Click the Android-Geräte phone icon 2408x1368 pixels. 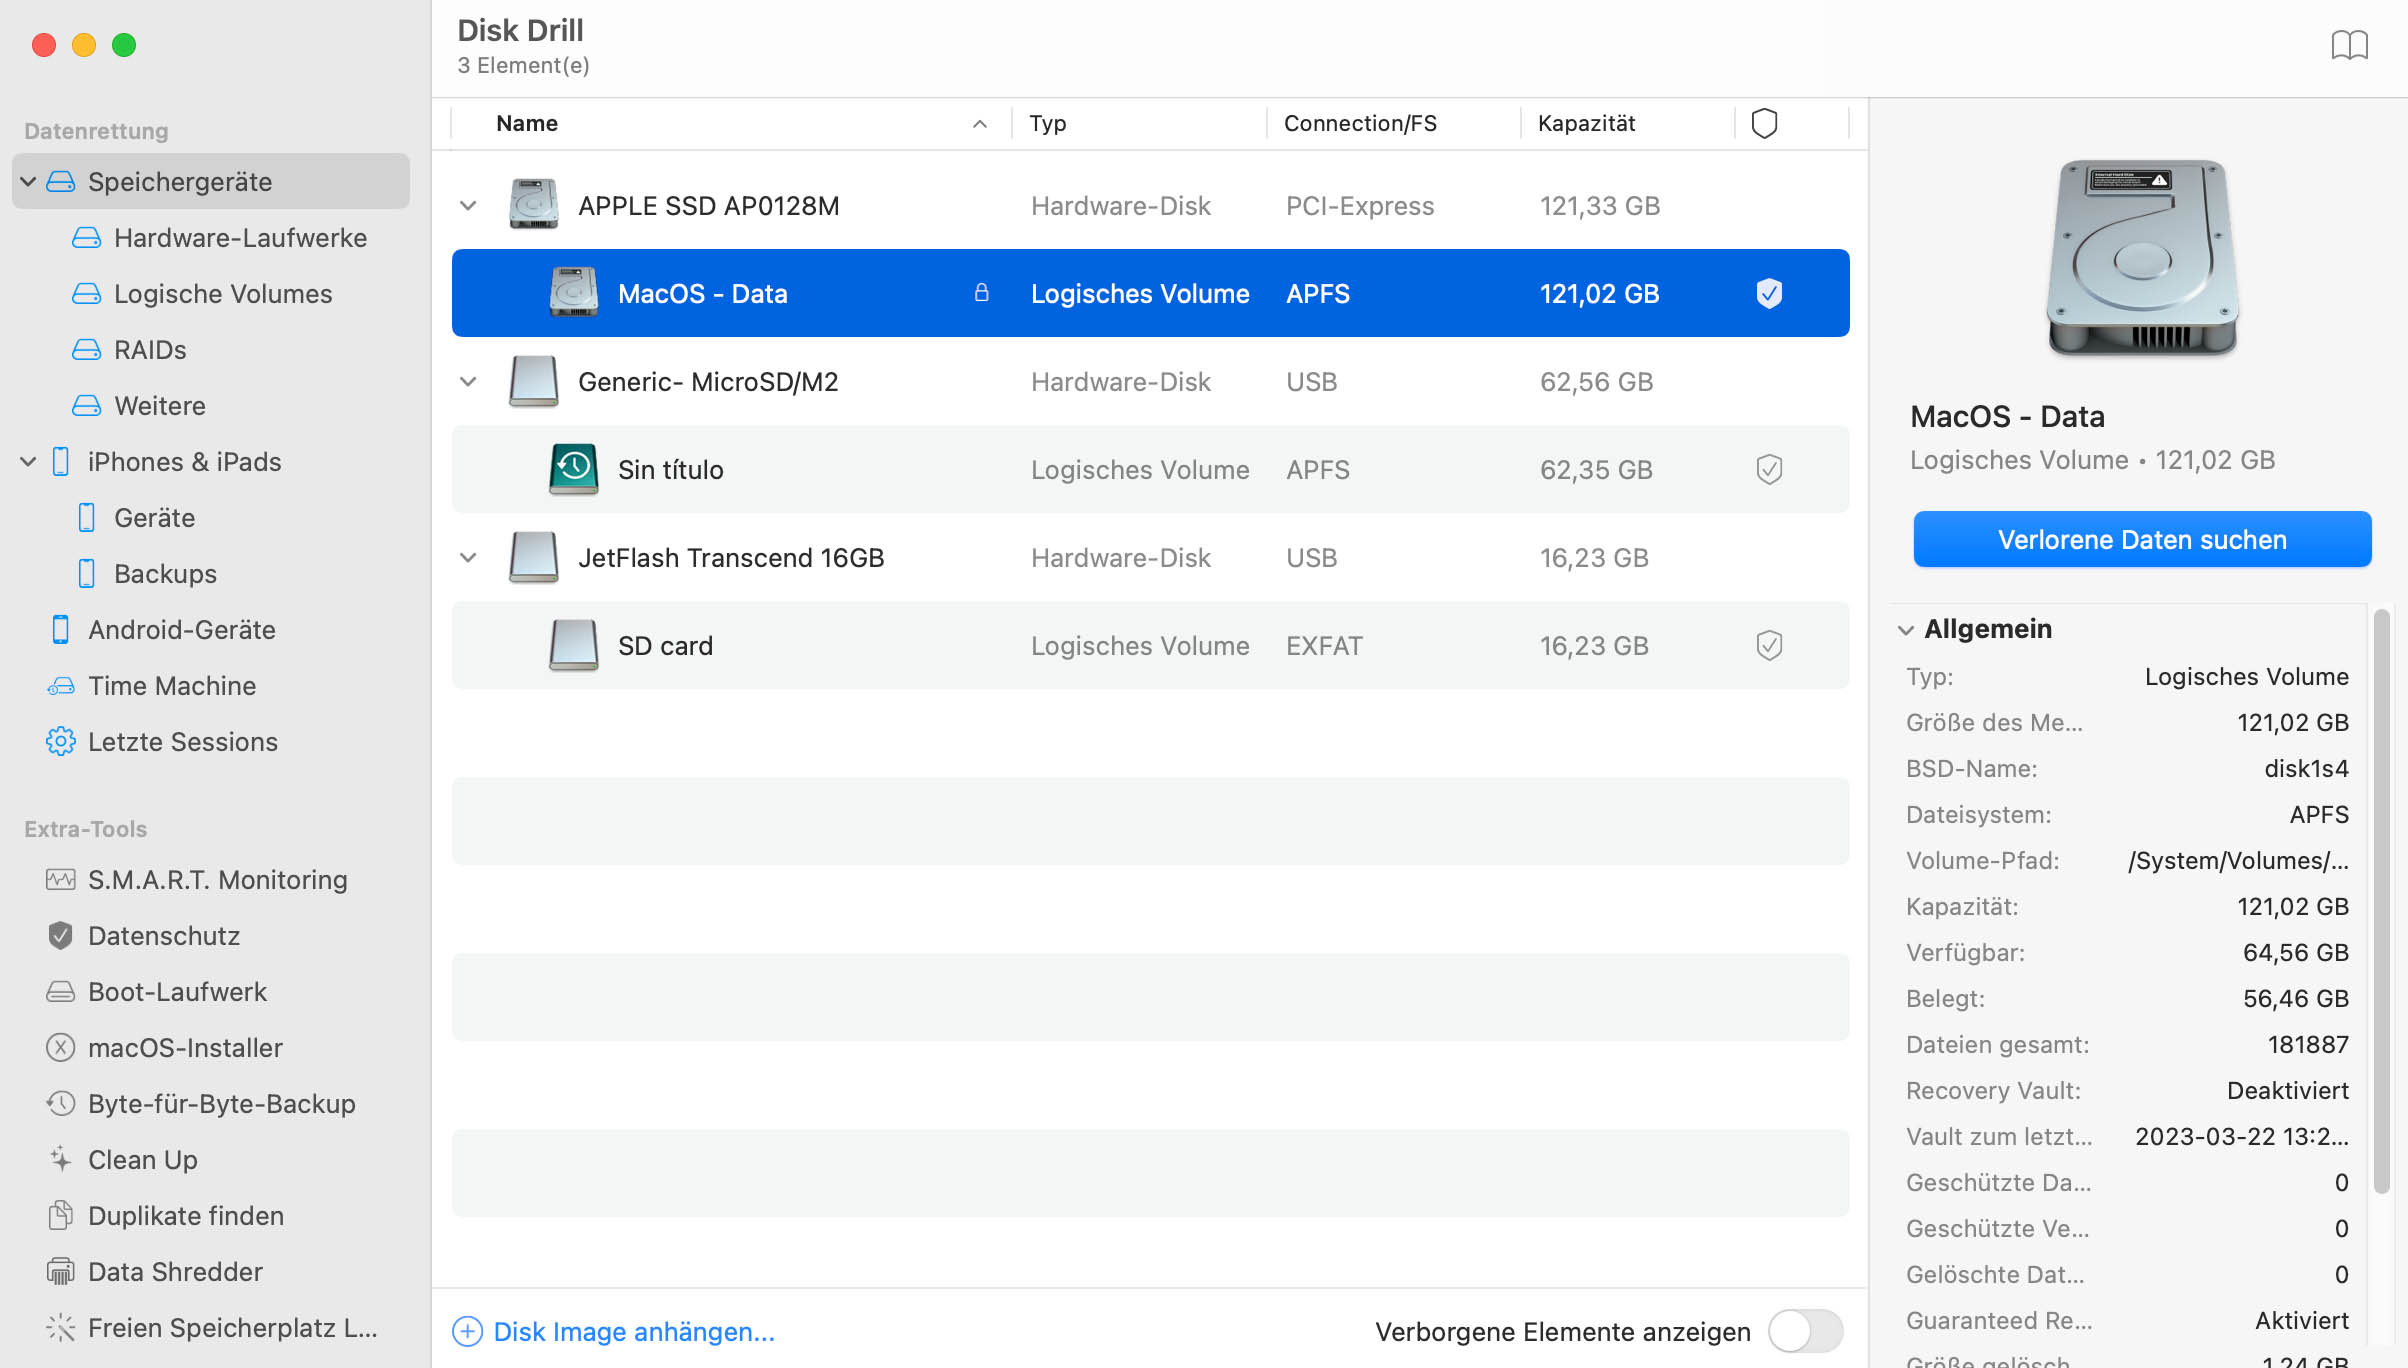pyautogui.click(x=61, y=630)
